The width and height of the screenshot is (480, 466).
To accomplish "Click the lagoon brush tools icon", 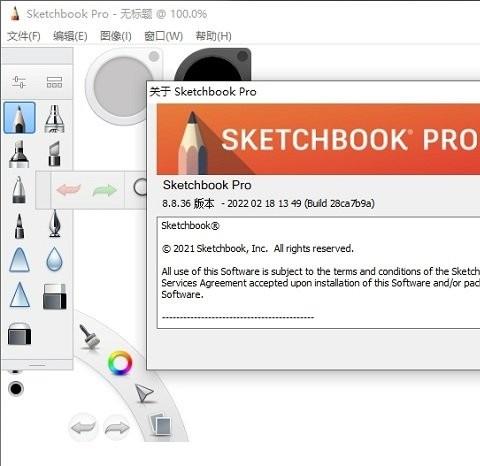I will tap(89, 337).
